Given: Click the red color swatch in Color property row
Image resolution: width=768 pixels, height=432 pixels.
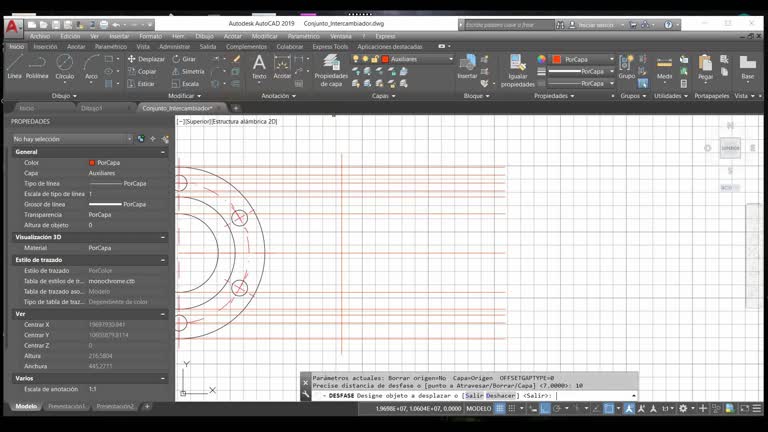Looking at the screenshot, I should pyautogui.click(x=92, y=163).
